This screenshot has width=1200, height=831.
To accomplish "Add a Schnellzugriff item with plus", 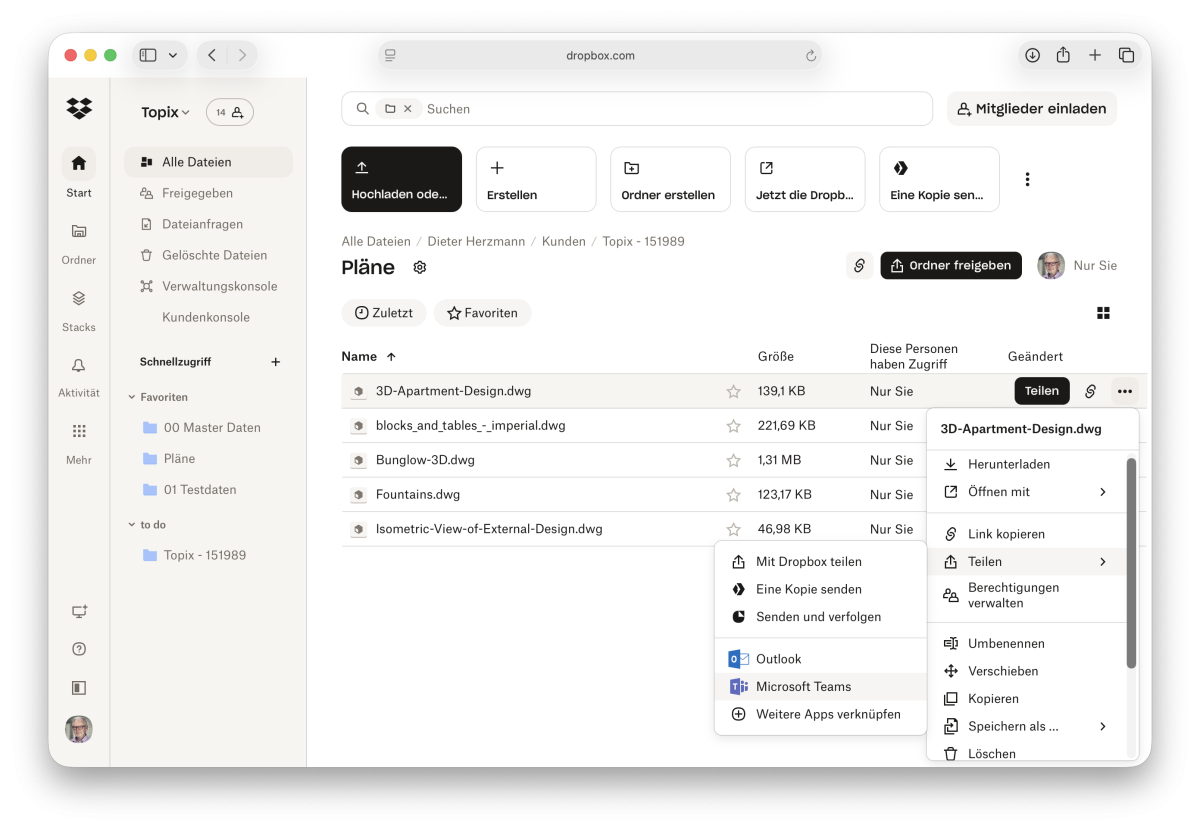I will coord(276,362).
